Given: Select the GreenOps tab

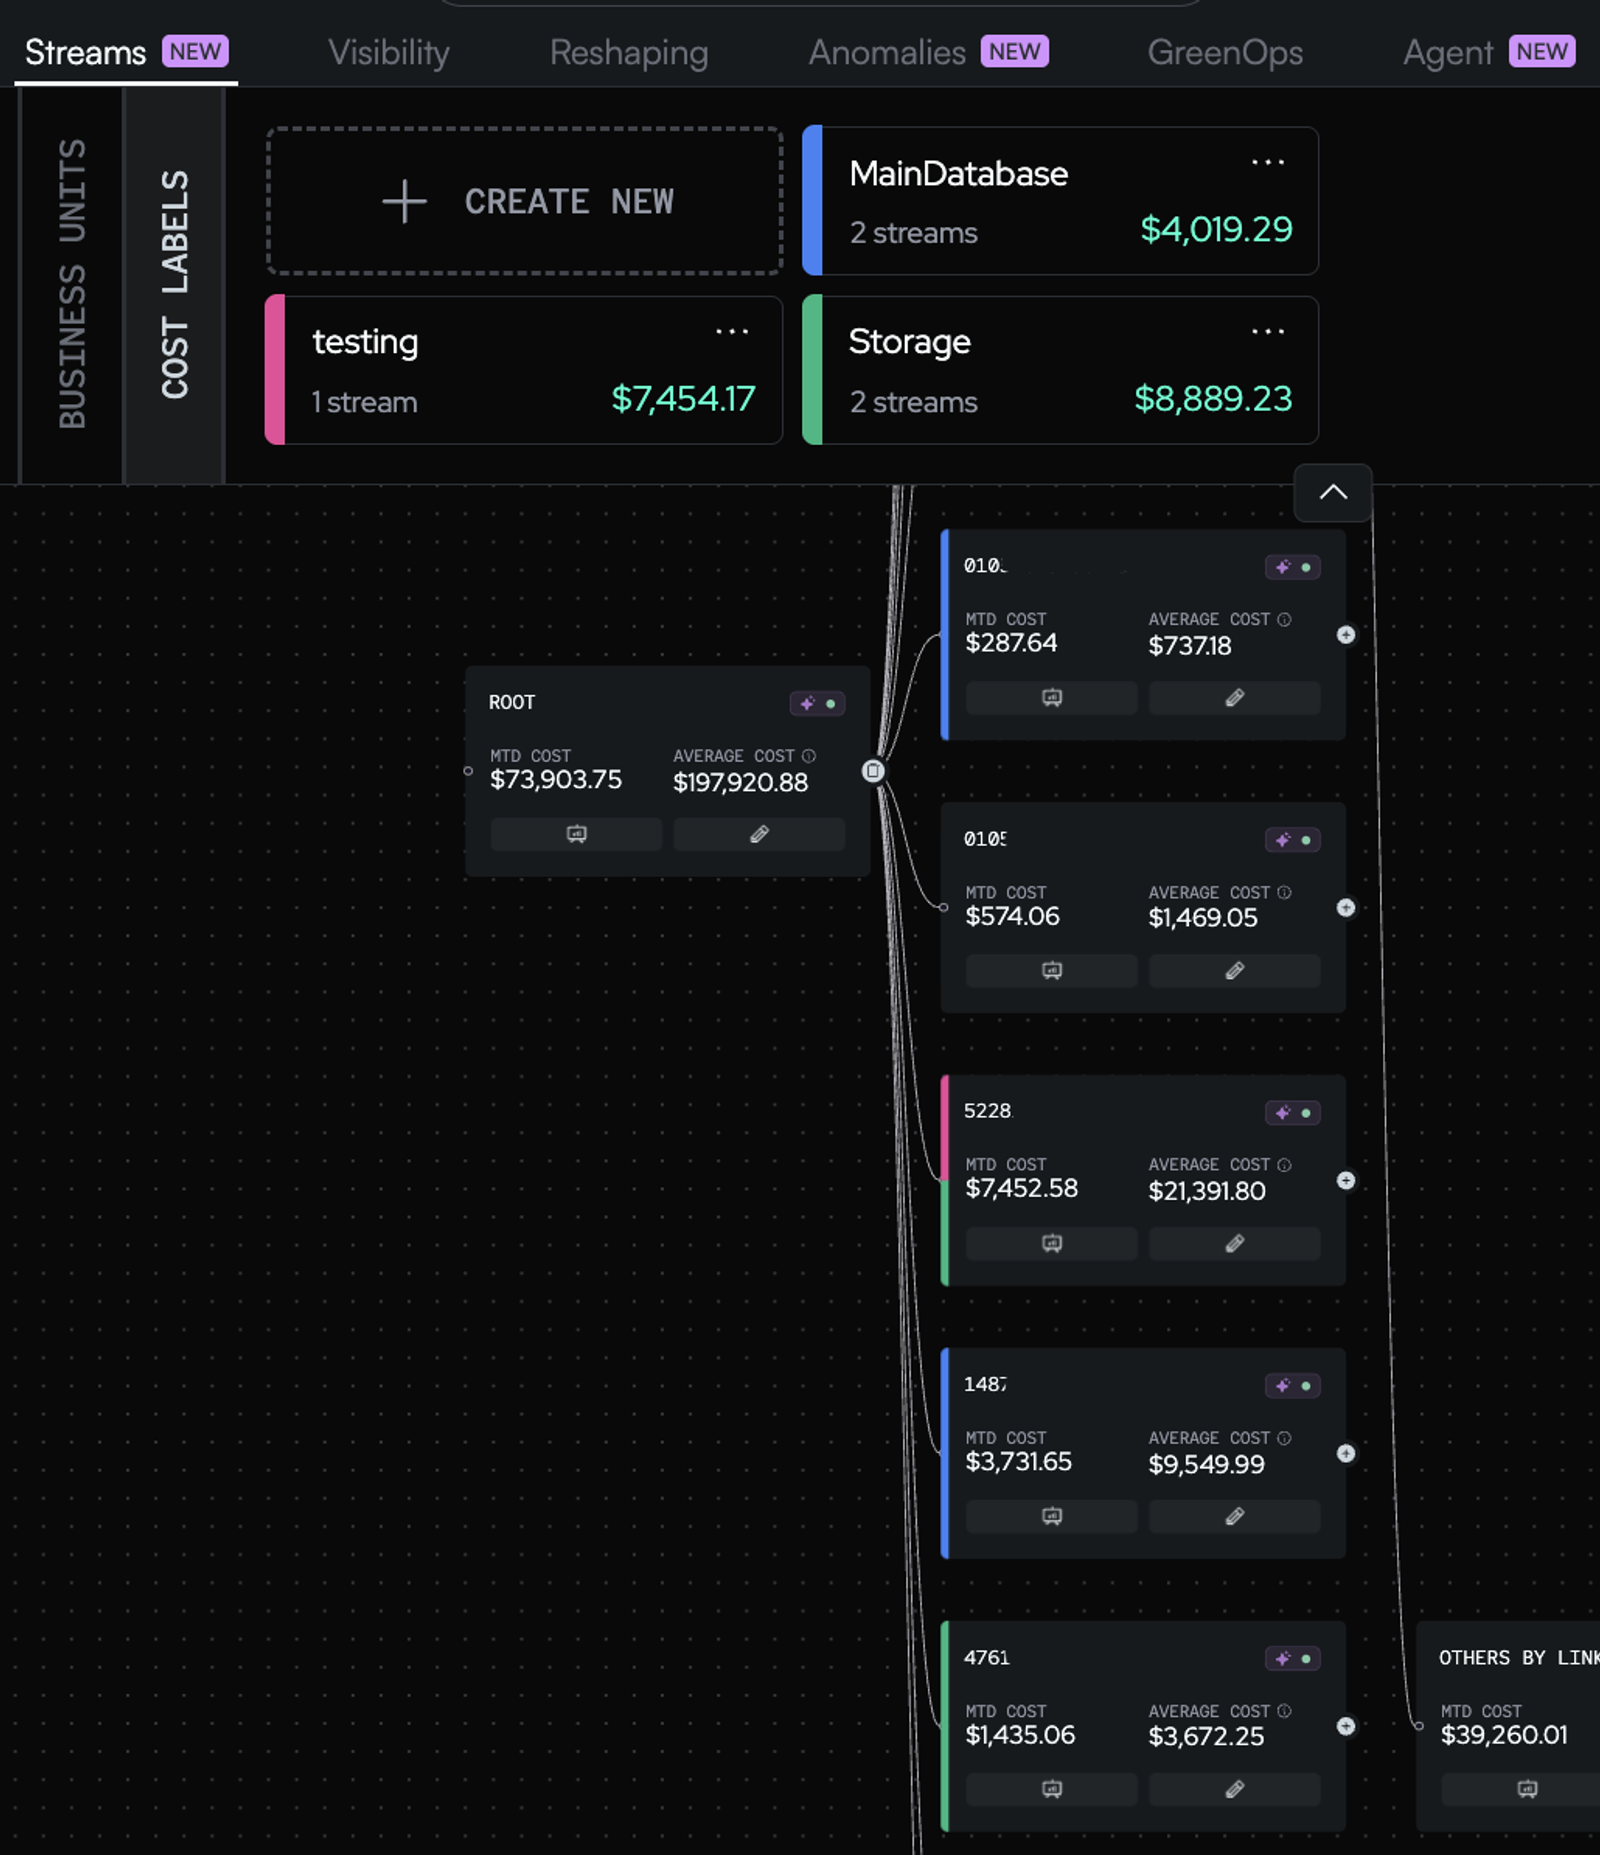Looking at the screenshot, I should [x=1225, y=52].
